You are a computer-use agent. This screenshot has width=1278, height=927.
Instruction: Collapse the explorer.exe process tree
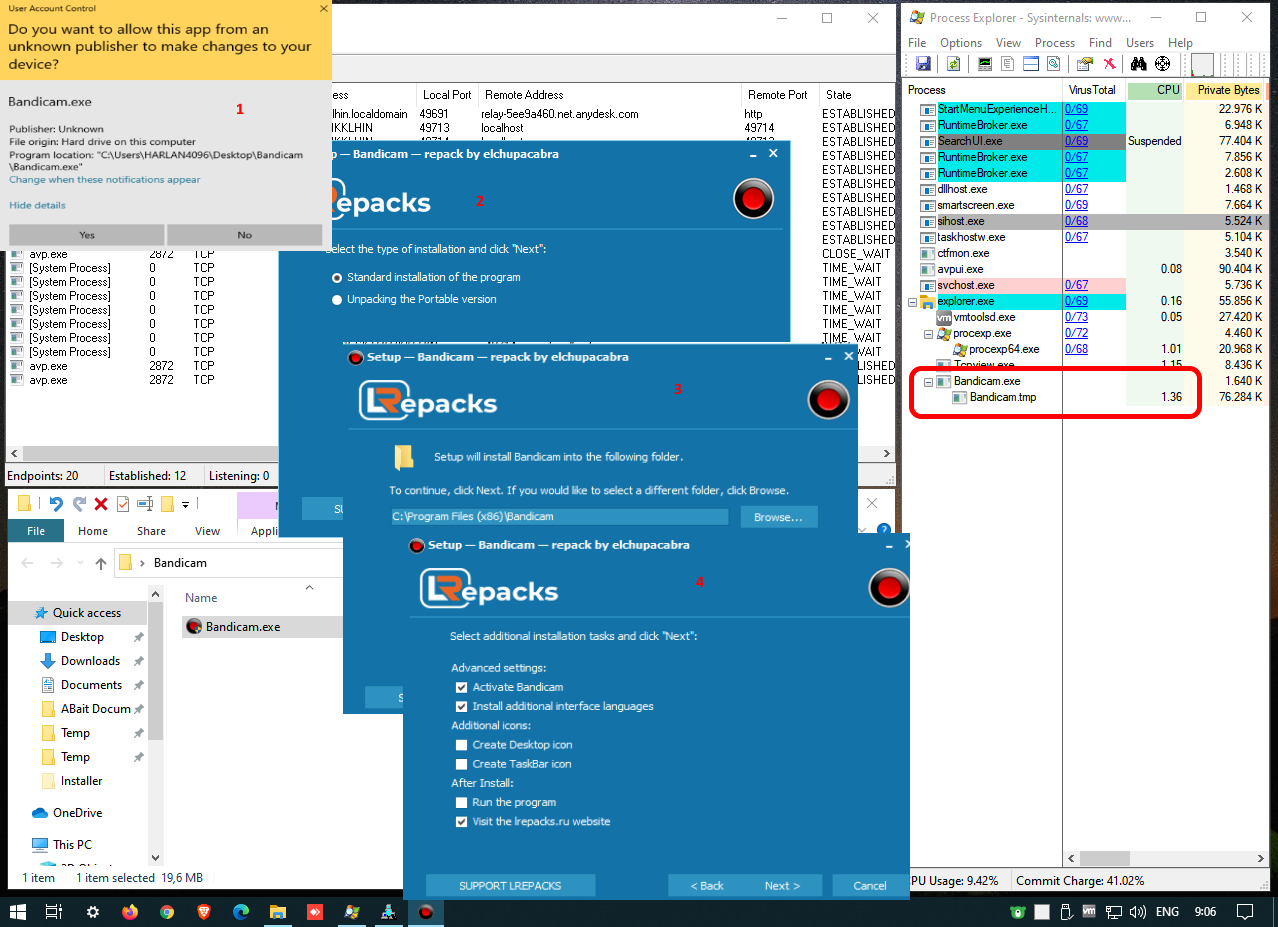click(912, 302)
